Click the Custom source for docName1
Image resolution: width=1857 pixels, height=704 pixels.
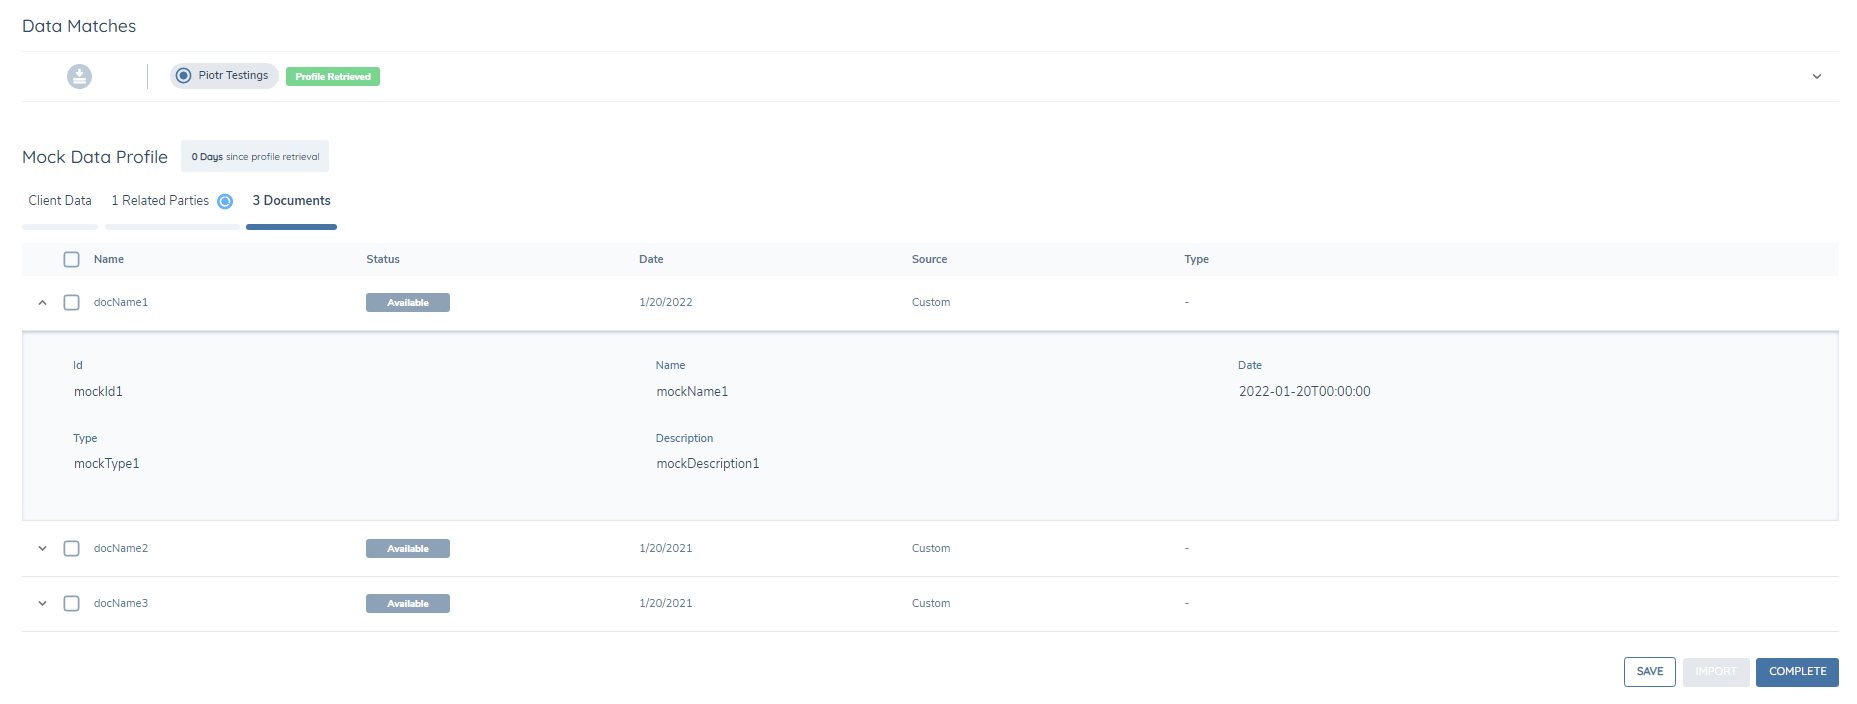(931, 302)
